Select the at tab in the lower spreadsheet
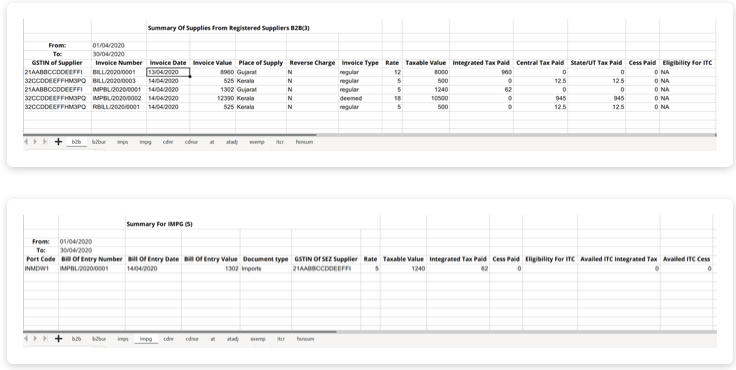The image size is (736, 370). (213, 339)
